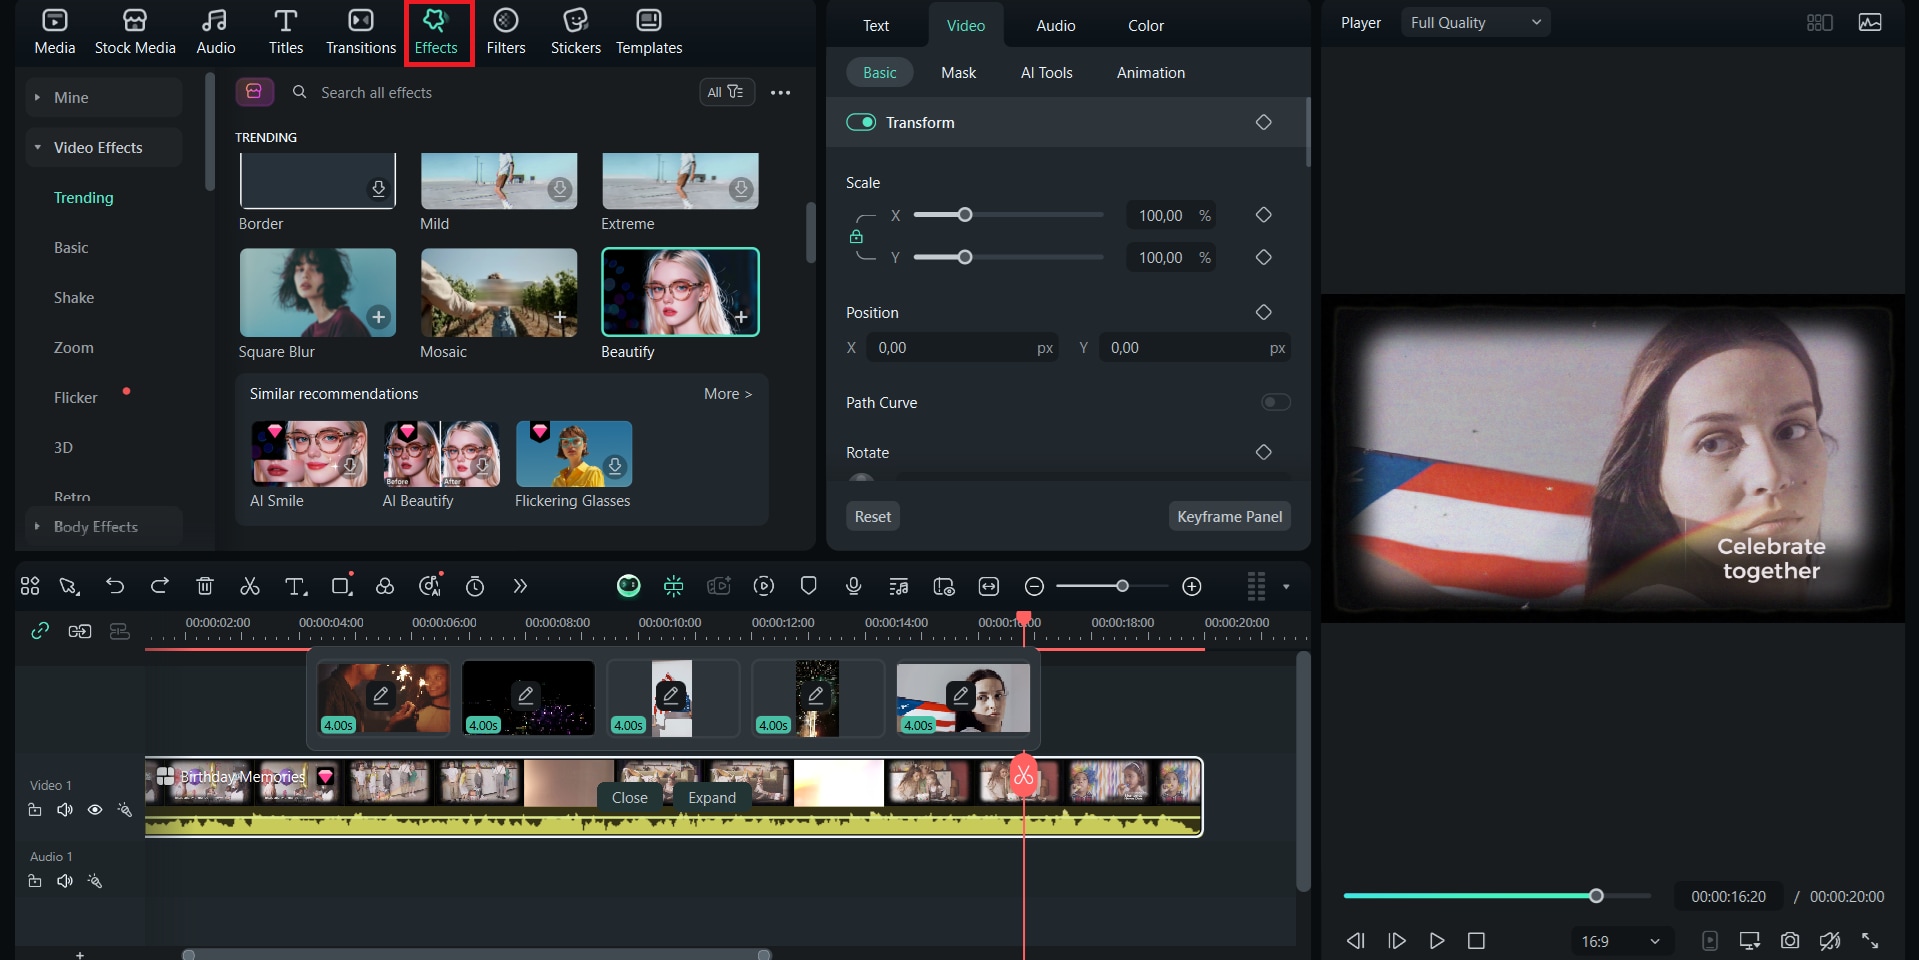Select the text tool in timeline toolbar
Screen dimensions: 1919x960
[296, 586]
